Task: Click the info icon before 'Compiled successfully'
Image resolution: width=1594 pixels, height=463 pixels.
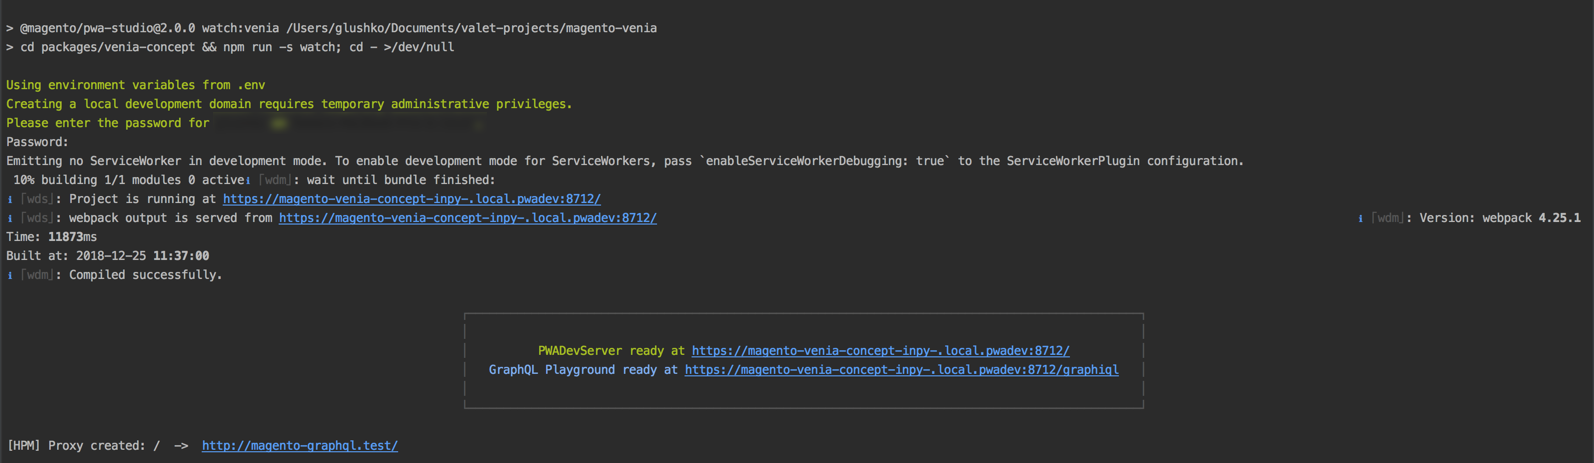Action: pyautogui.click(x=10, y=275)
